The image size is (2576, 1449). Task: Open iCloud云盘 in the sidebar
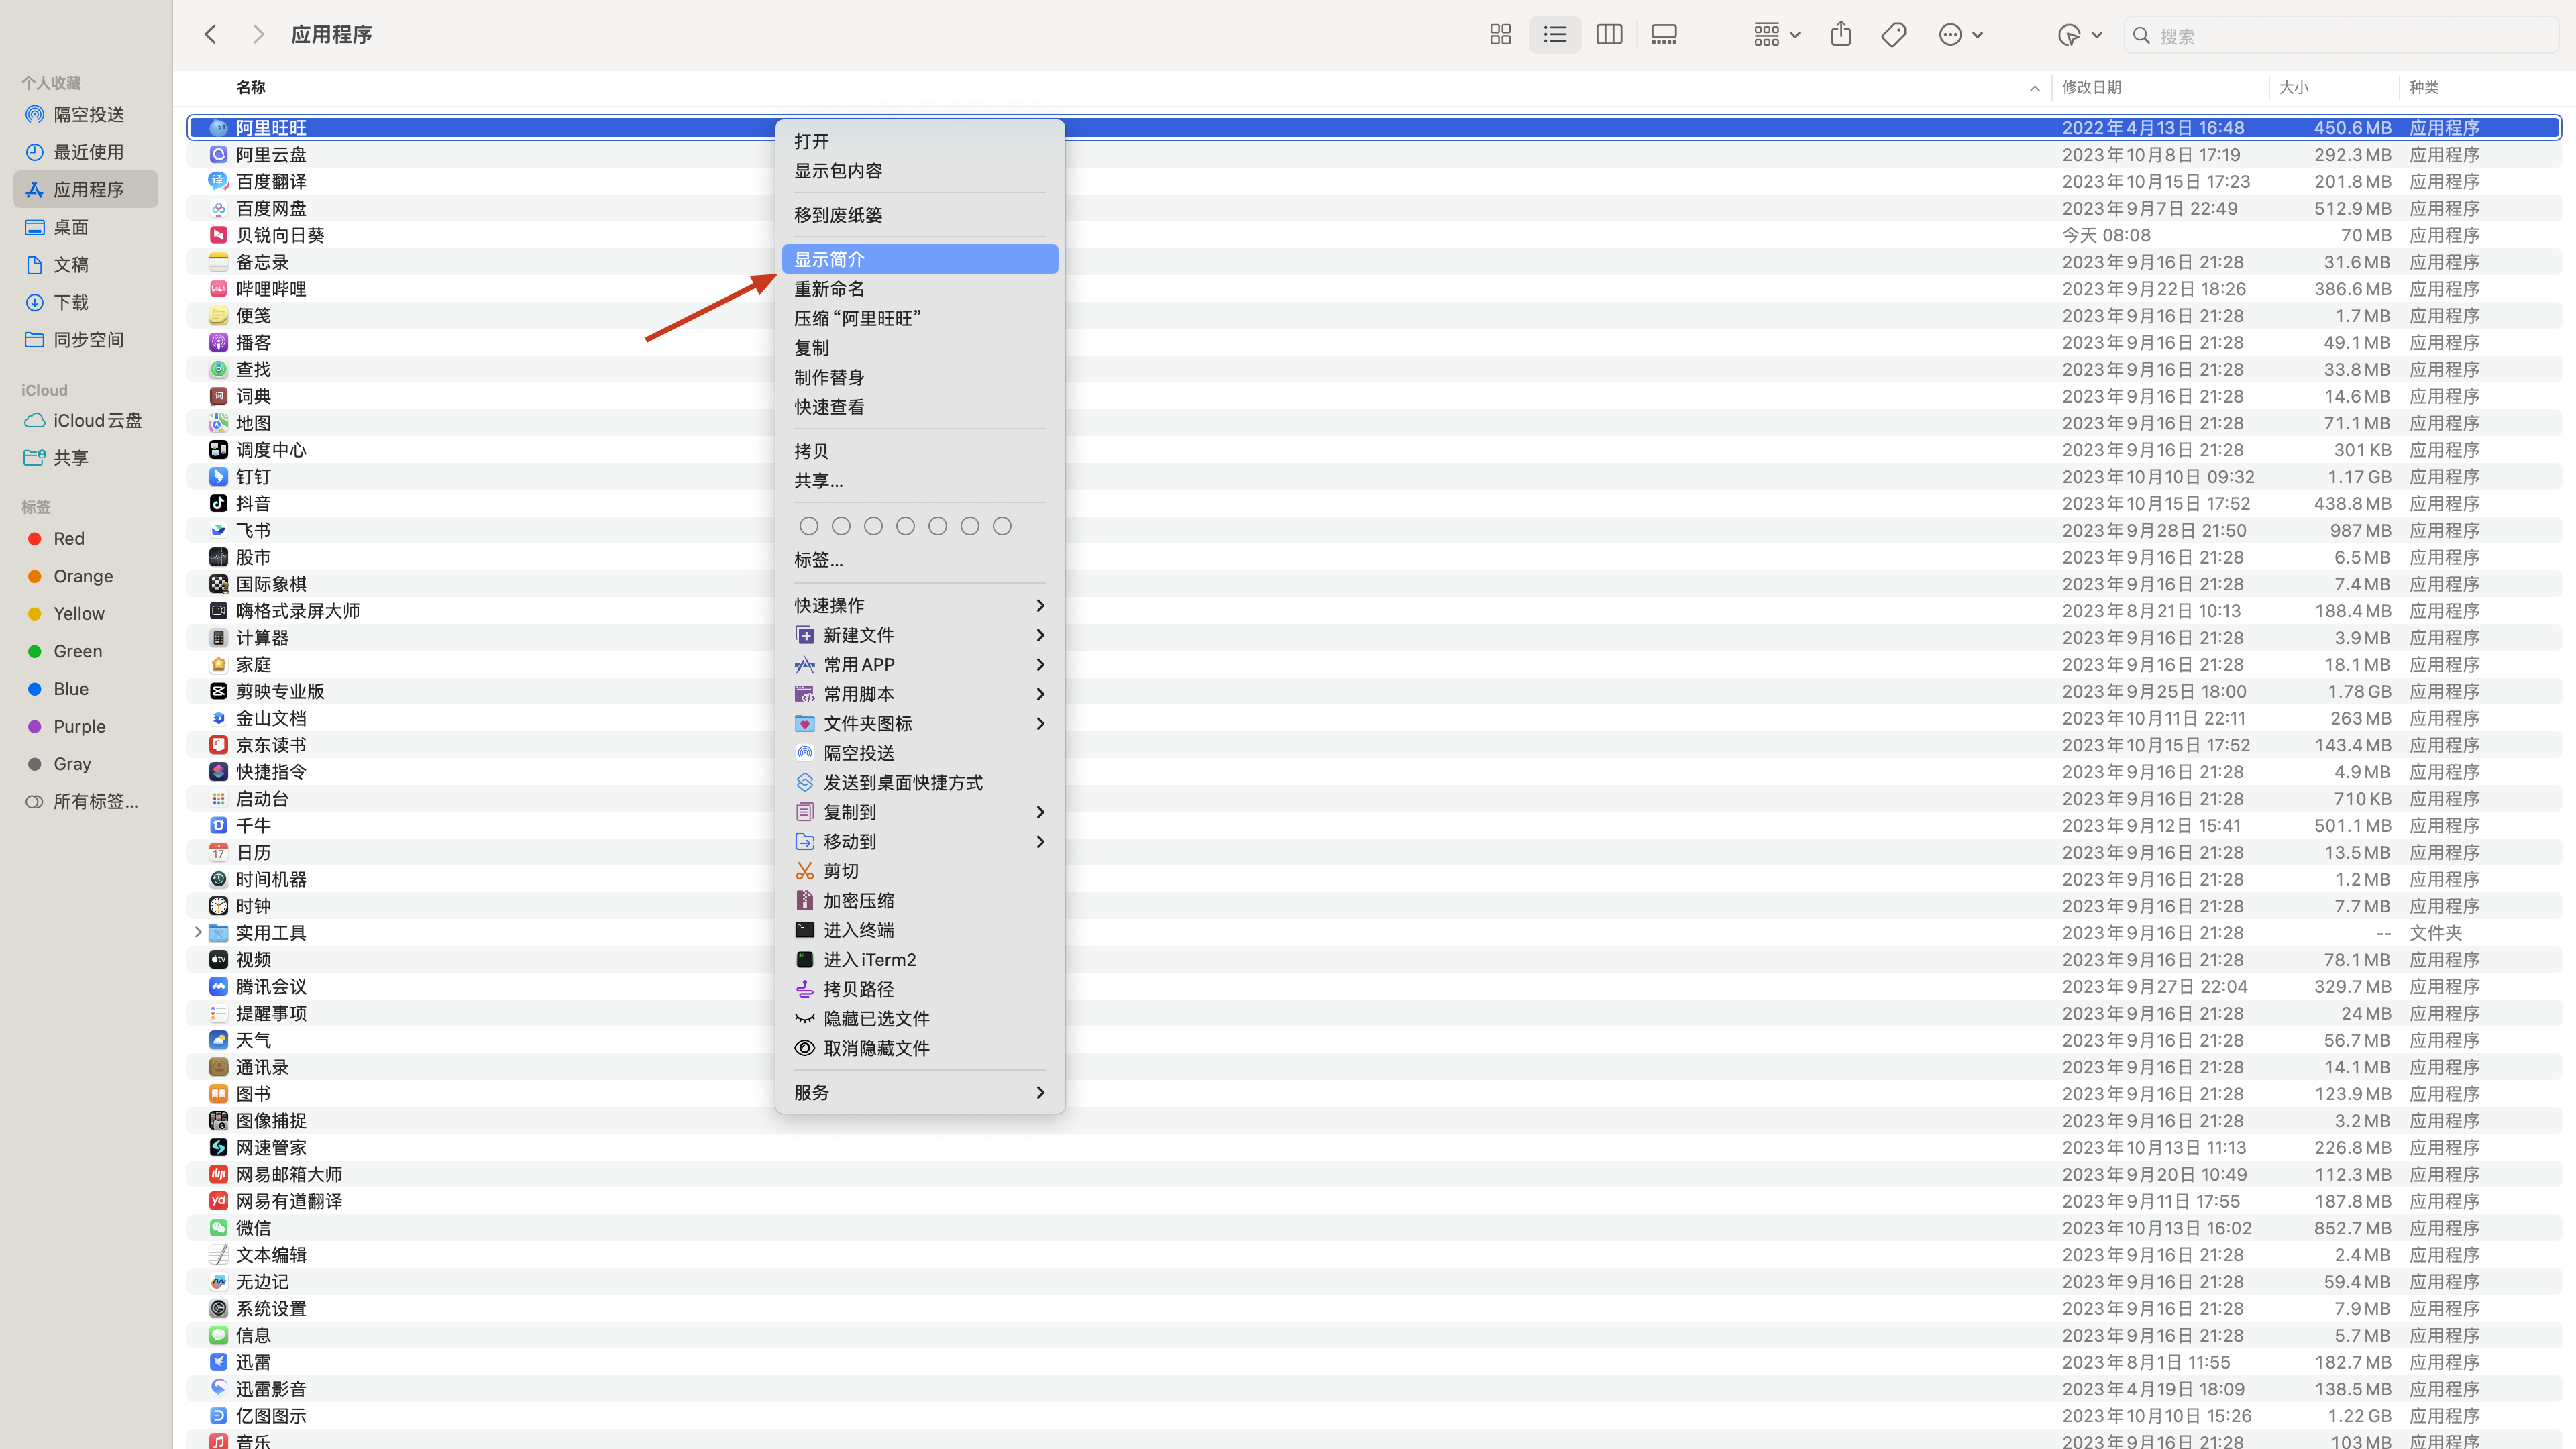(x=86, y=421)
